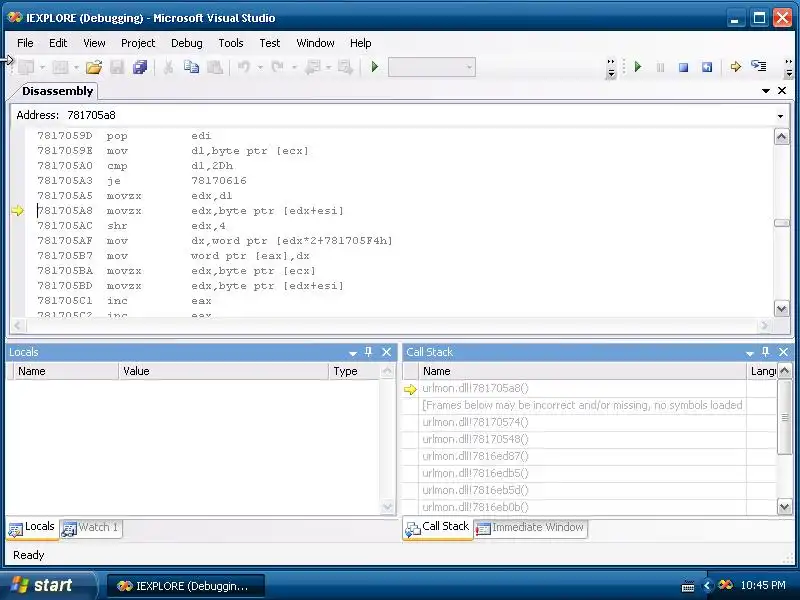Switch to the Immediate Window tab
Screen dimensions: 800x600
click(530, 528)
